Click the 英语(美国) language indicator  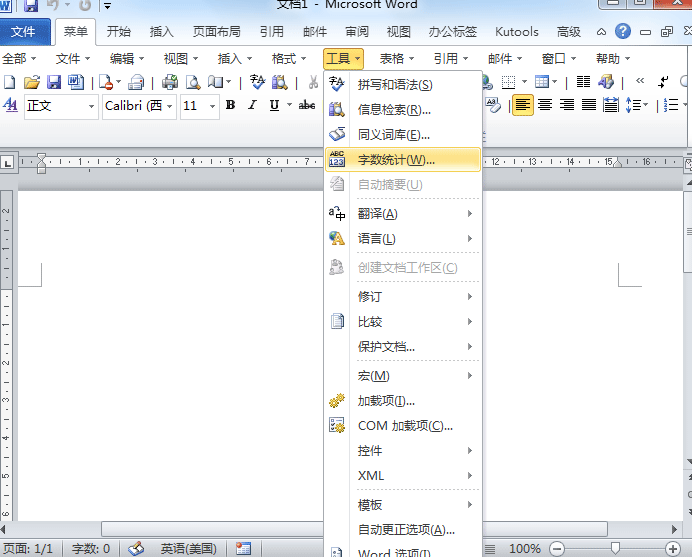[x=188, y=549]
